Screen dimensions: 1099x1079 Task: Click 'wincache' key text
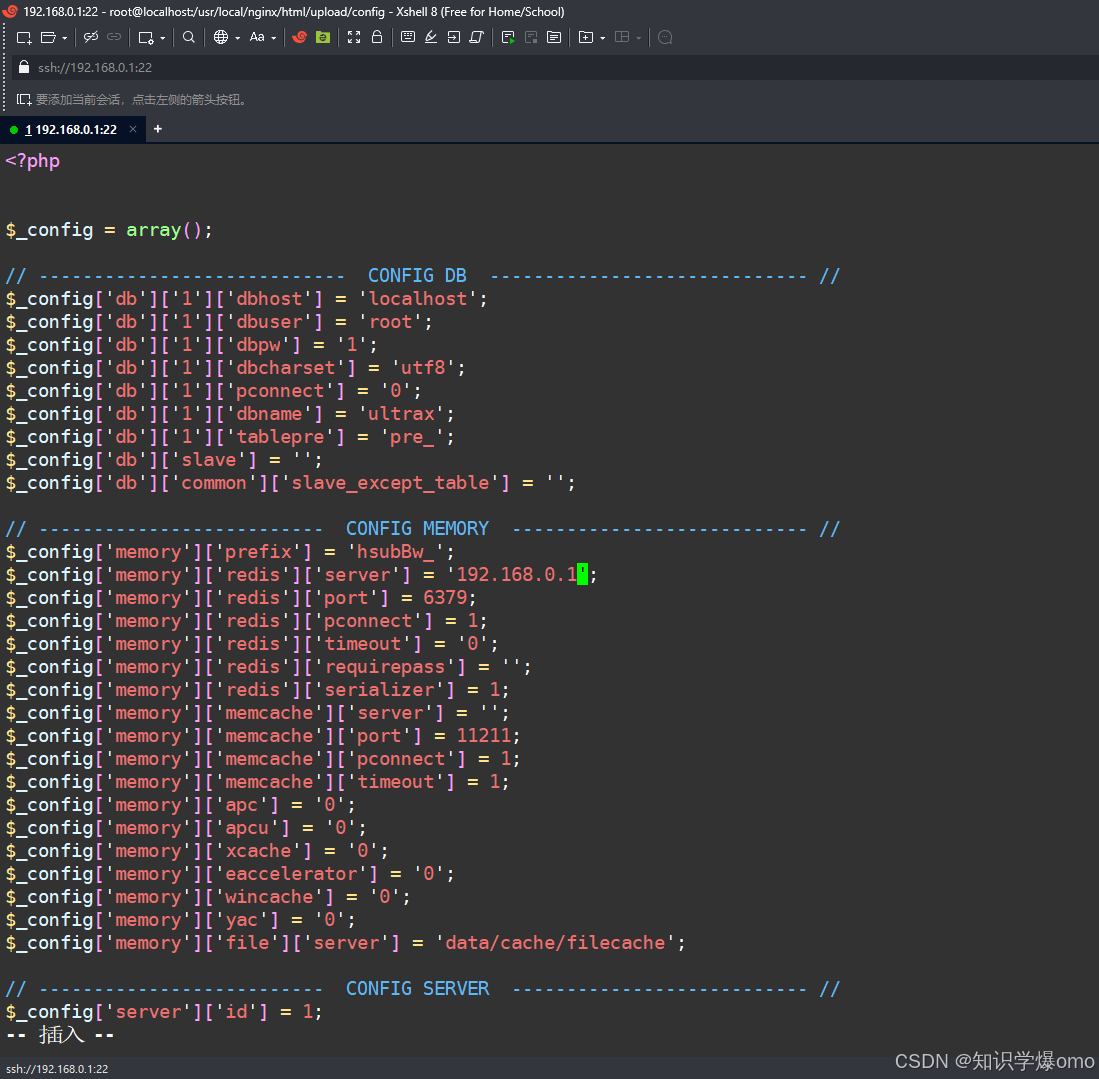(268, 897)
